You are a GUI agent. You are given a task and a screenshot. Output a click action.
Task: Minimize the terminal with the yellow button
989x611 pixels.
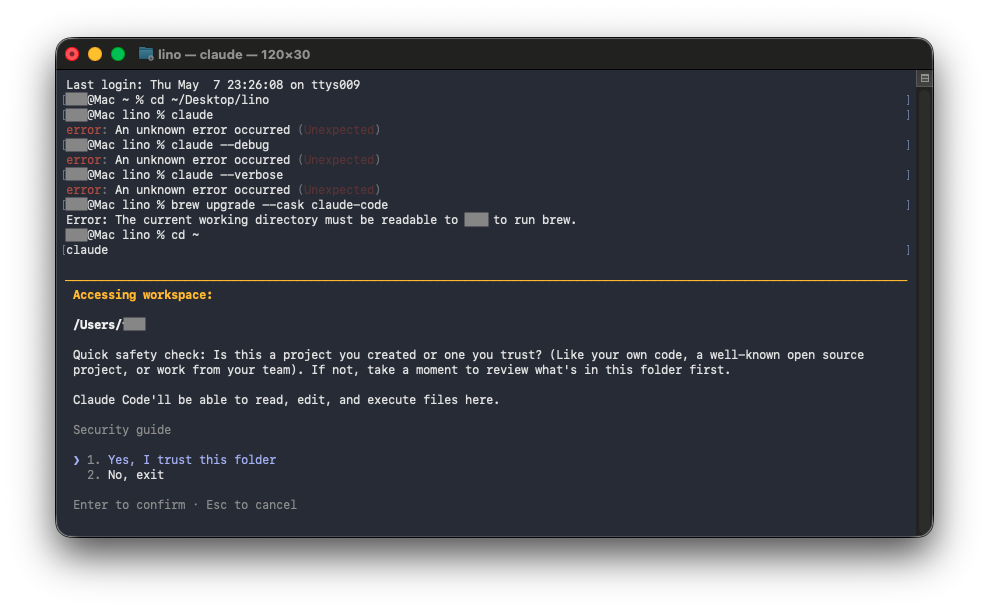tap(95, 54)
